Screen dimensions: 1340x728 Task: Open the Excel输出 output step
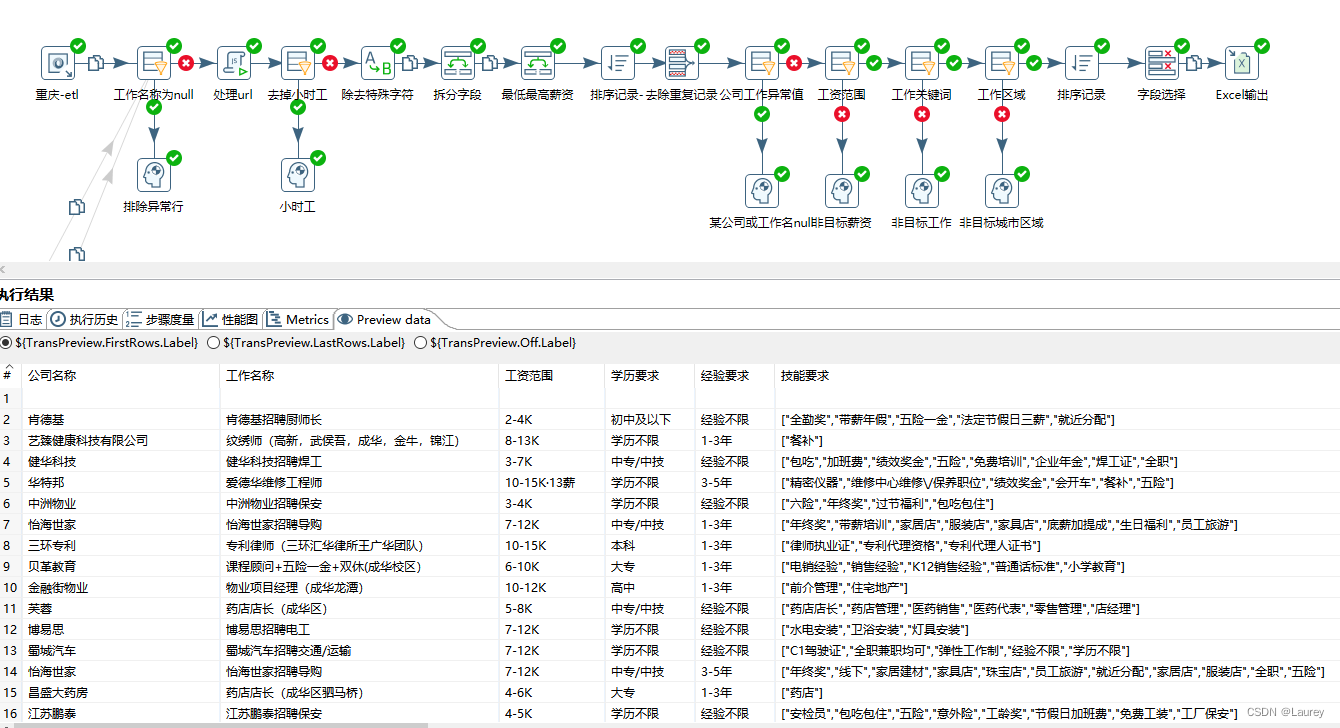(1240, 62)
